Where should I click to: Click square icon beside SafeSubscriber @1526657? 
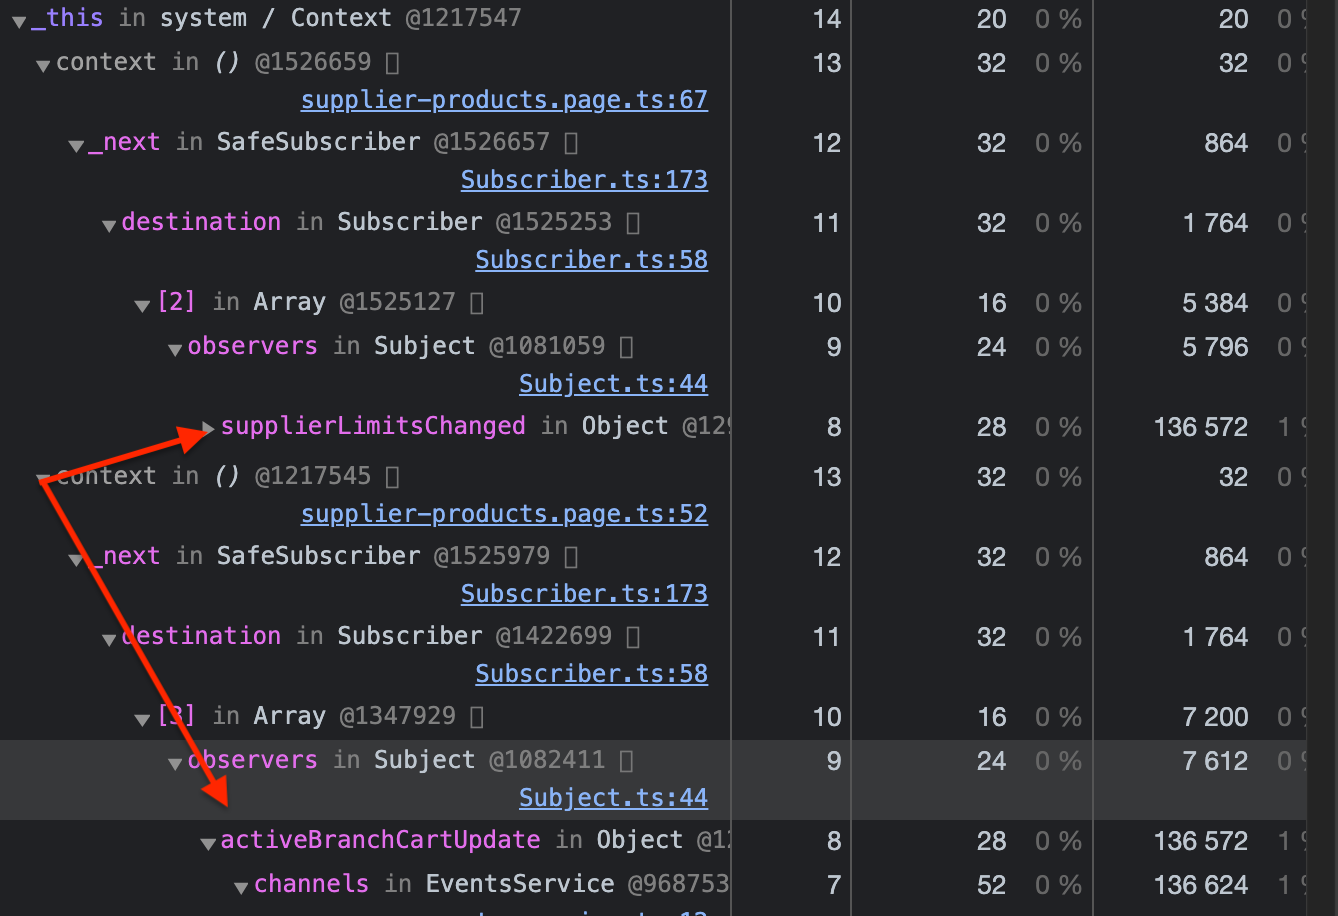pos(571,143)
